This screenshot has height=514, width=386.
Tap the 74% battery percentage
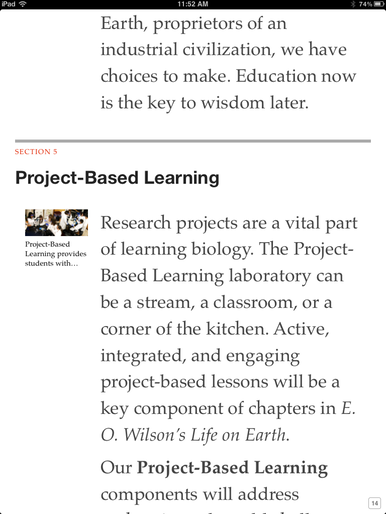pyautogui.click(x=365, y=4)
